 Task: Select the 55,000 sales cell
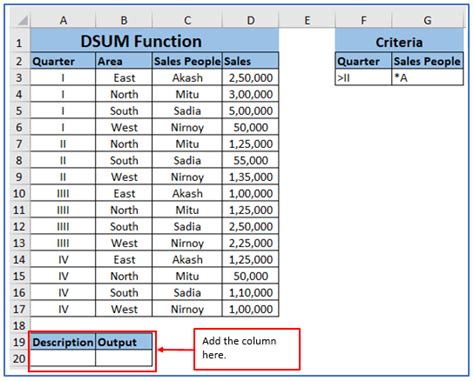pyautogui.click(x=251, y=160)
